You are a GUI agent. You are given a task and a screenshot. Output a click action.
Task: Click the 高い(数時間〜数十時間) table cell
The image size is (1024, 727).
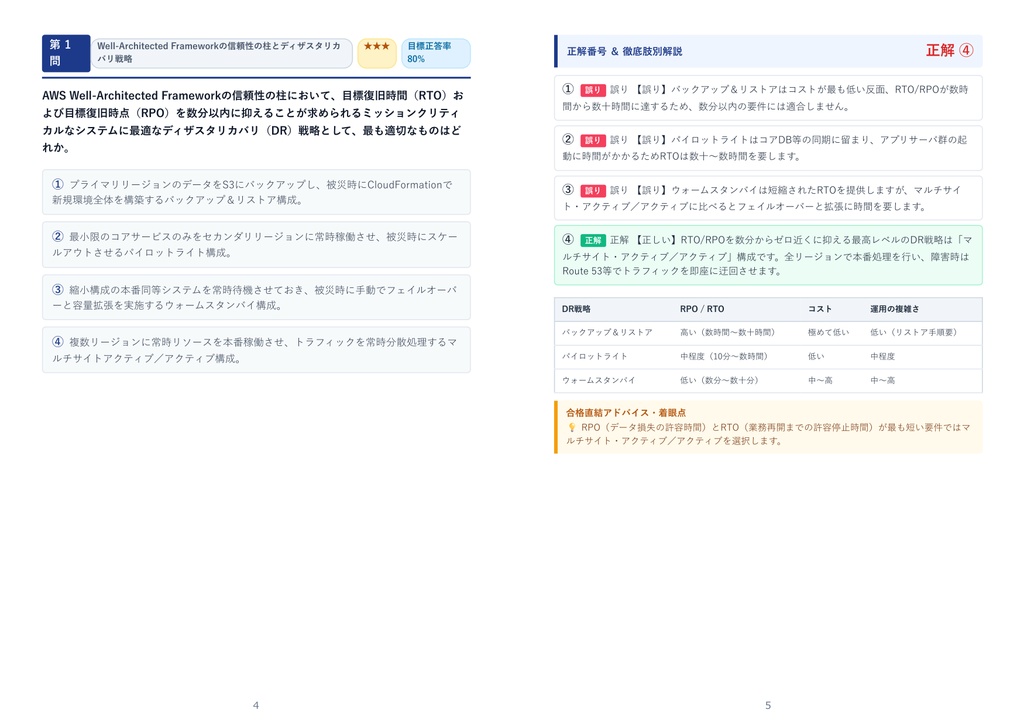point(728,332)
